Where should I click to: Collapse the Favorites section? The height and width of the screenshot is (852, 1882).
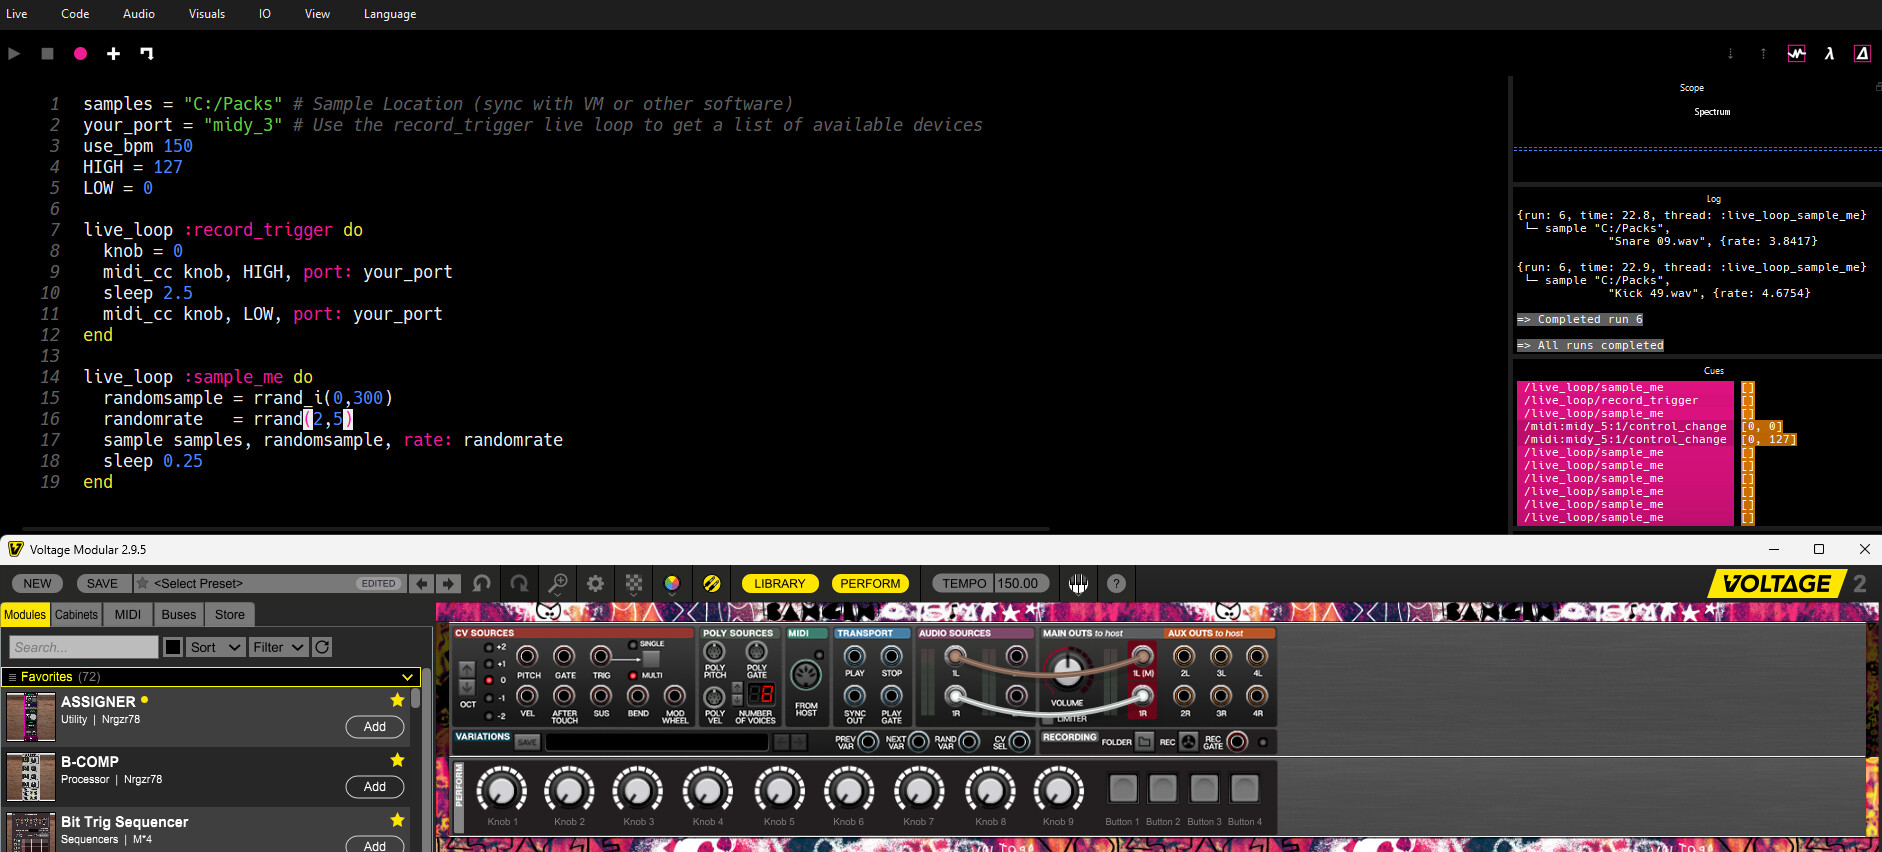click(x=407, y=677)
